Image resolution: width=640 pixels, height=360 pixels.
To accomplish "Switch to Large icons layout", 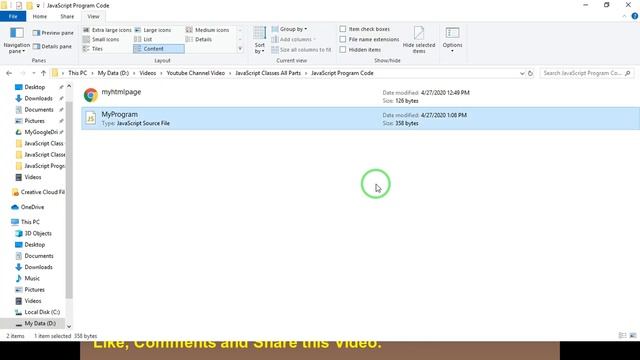I will coord(153,30).
